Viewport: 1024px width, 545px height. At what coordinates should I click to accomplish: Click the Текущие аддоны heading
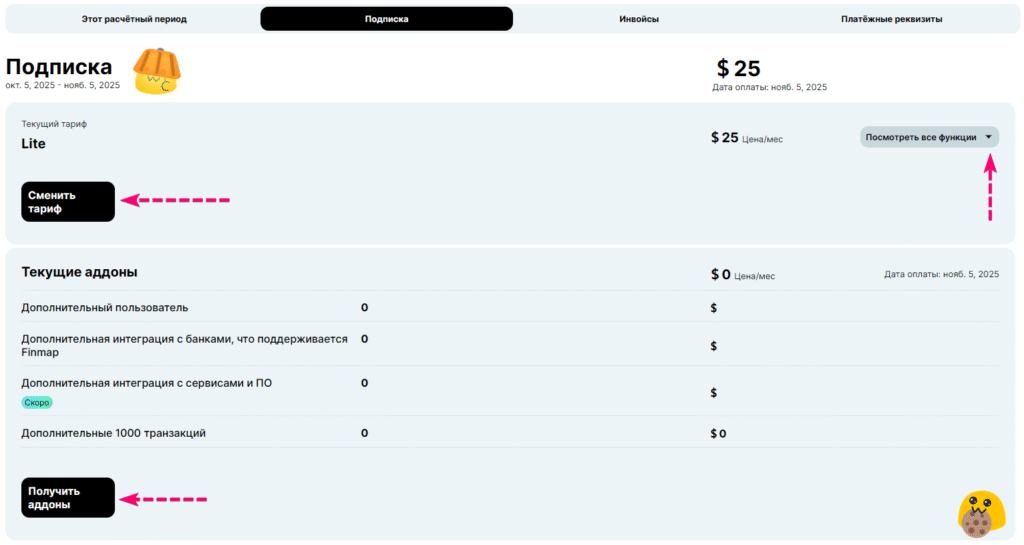tap(79, 272)
